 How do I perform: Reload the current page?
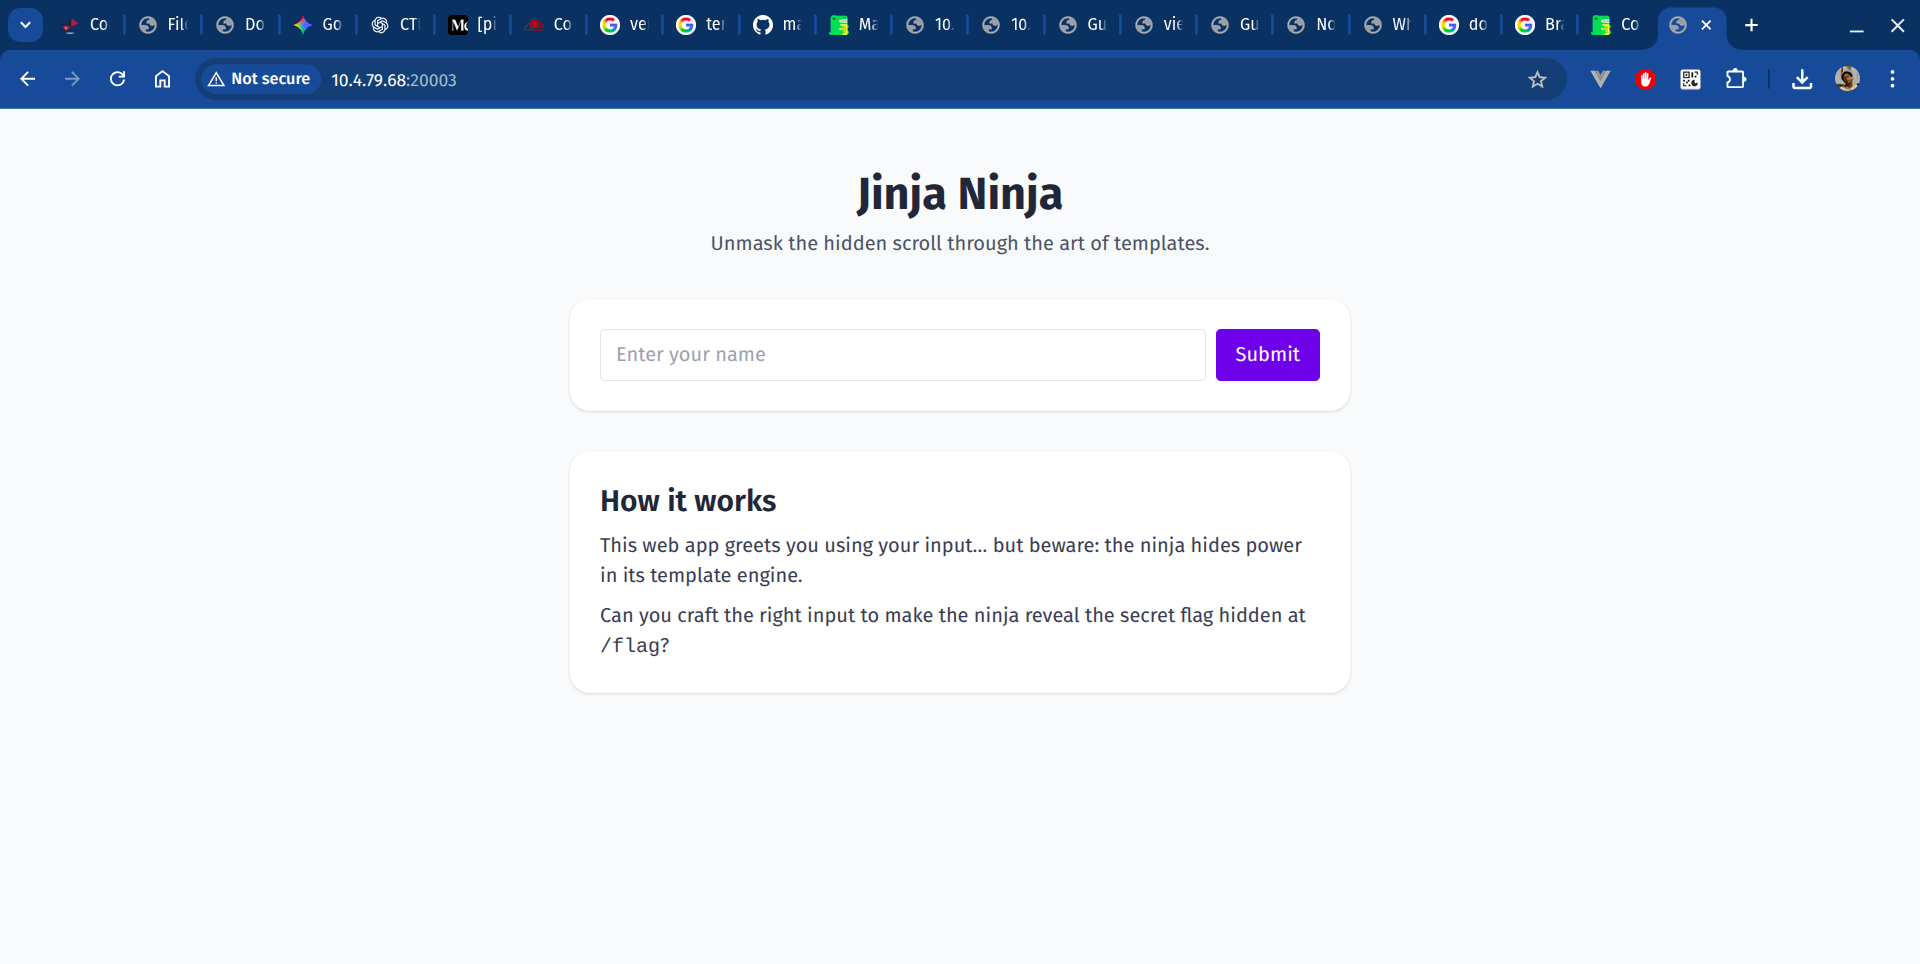click(x=117, y=79)
